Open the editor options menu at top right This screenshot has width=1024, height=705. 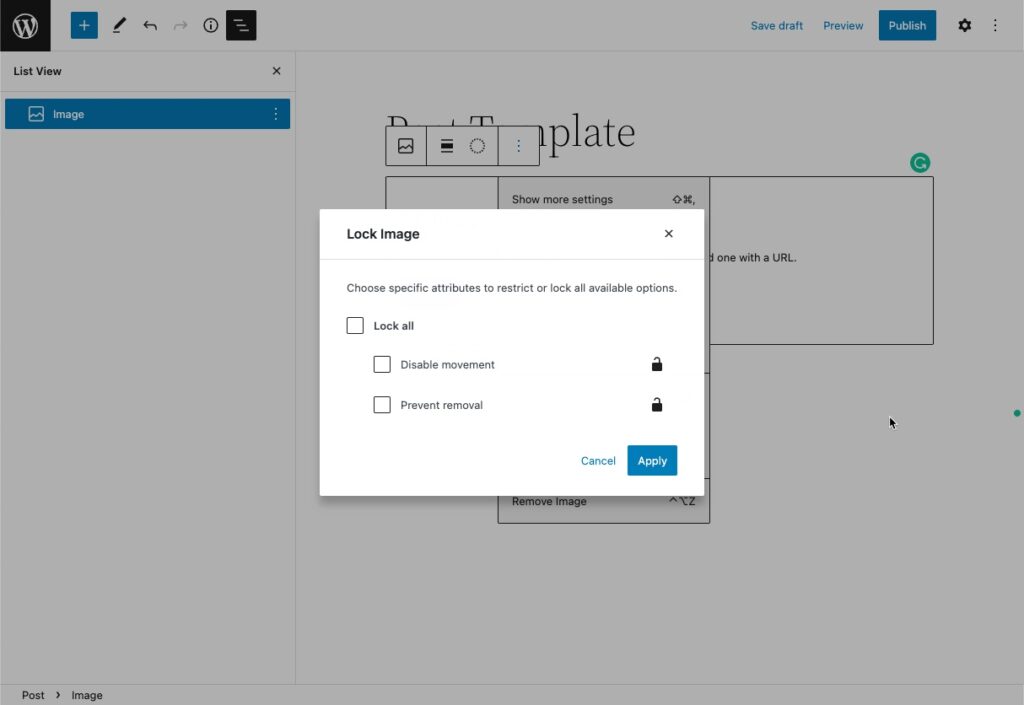coord(995,25)
